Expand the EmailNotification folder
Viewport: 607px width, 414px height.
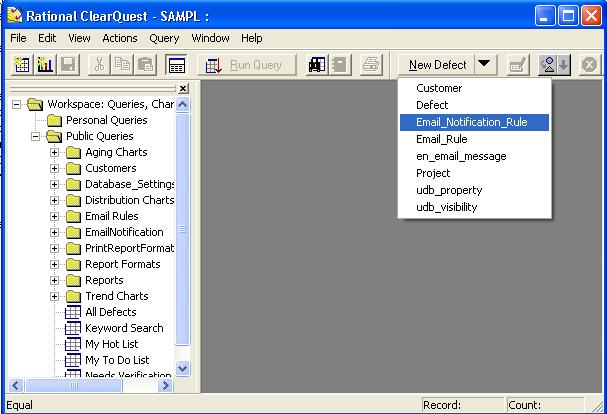pyautogui.click(x=55, y=232)
